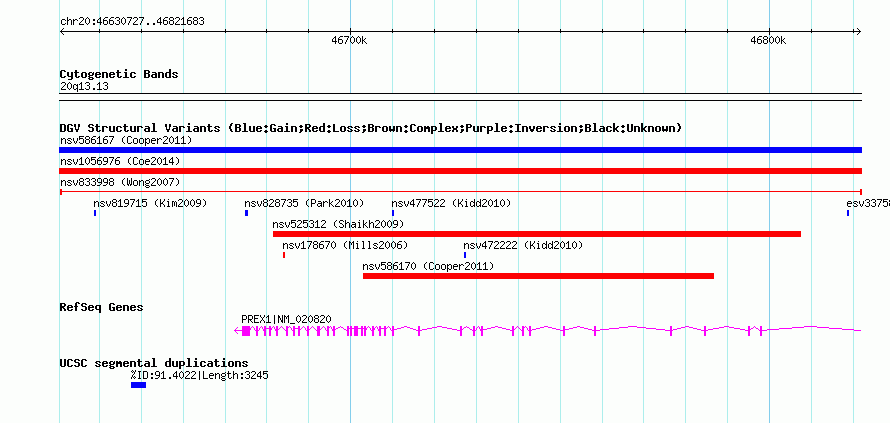890x423 pixels.
Task: Click the nsv477522 (Kidd2010) label
Action: tap(451, 203)
